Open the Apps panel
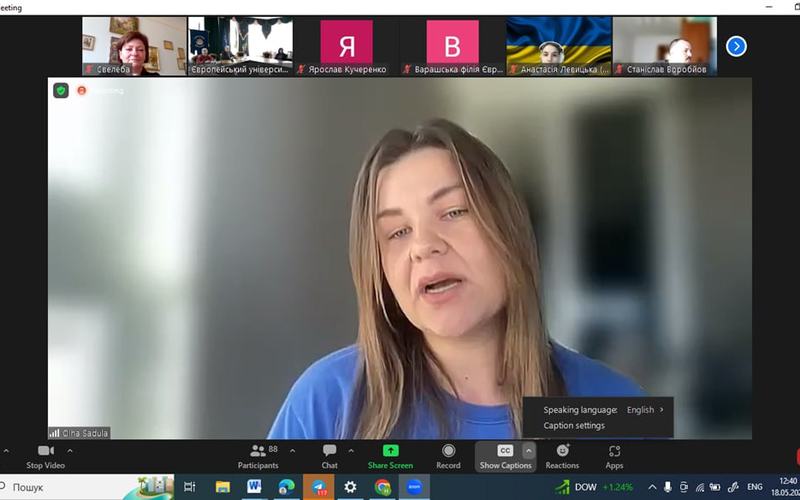 (614, 457)
